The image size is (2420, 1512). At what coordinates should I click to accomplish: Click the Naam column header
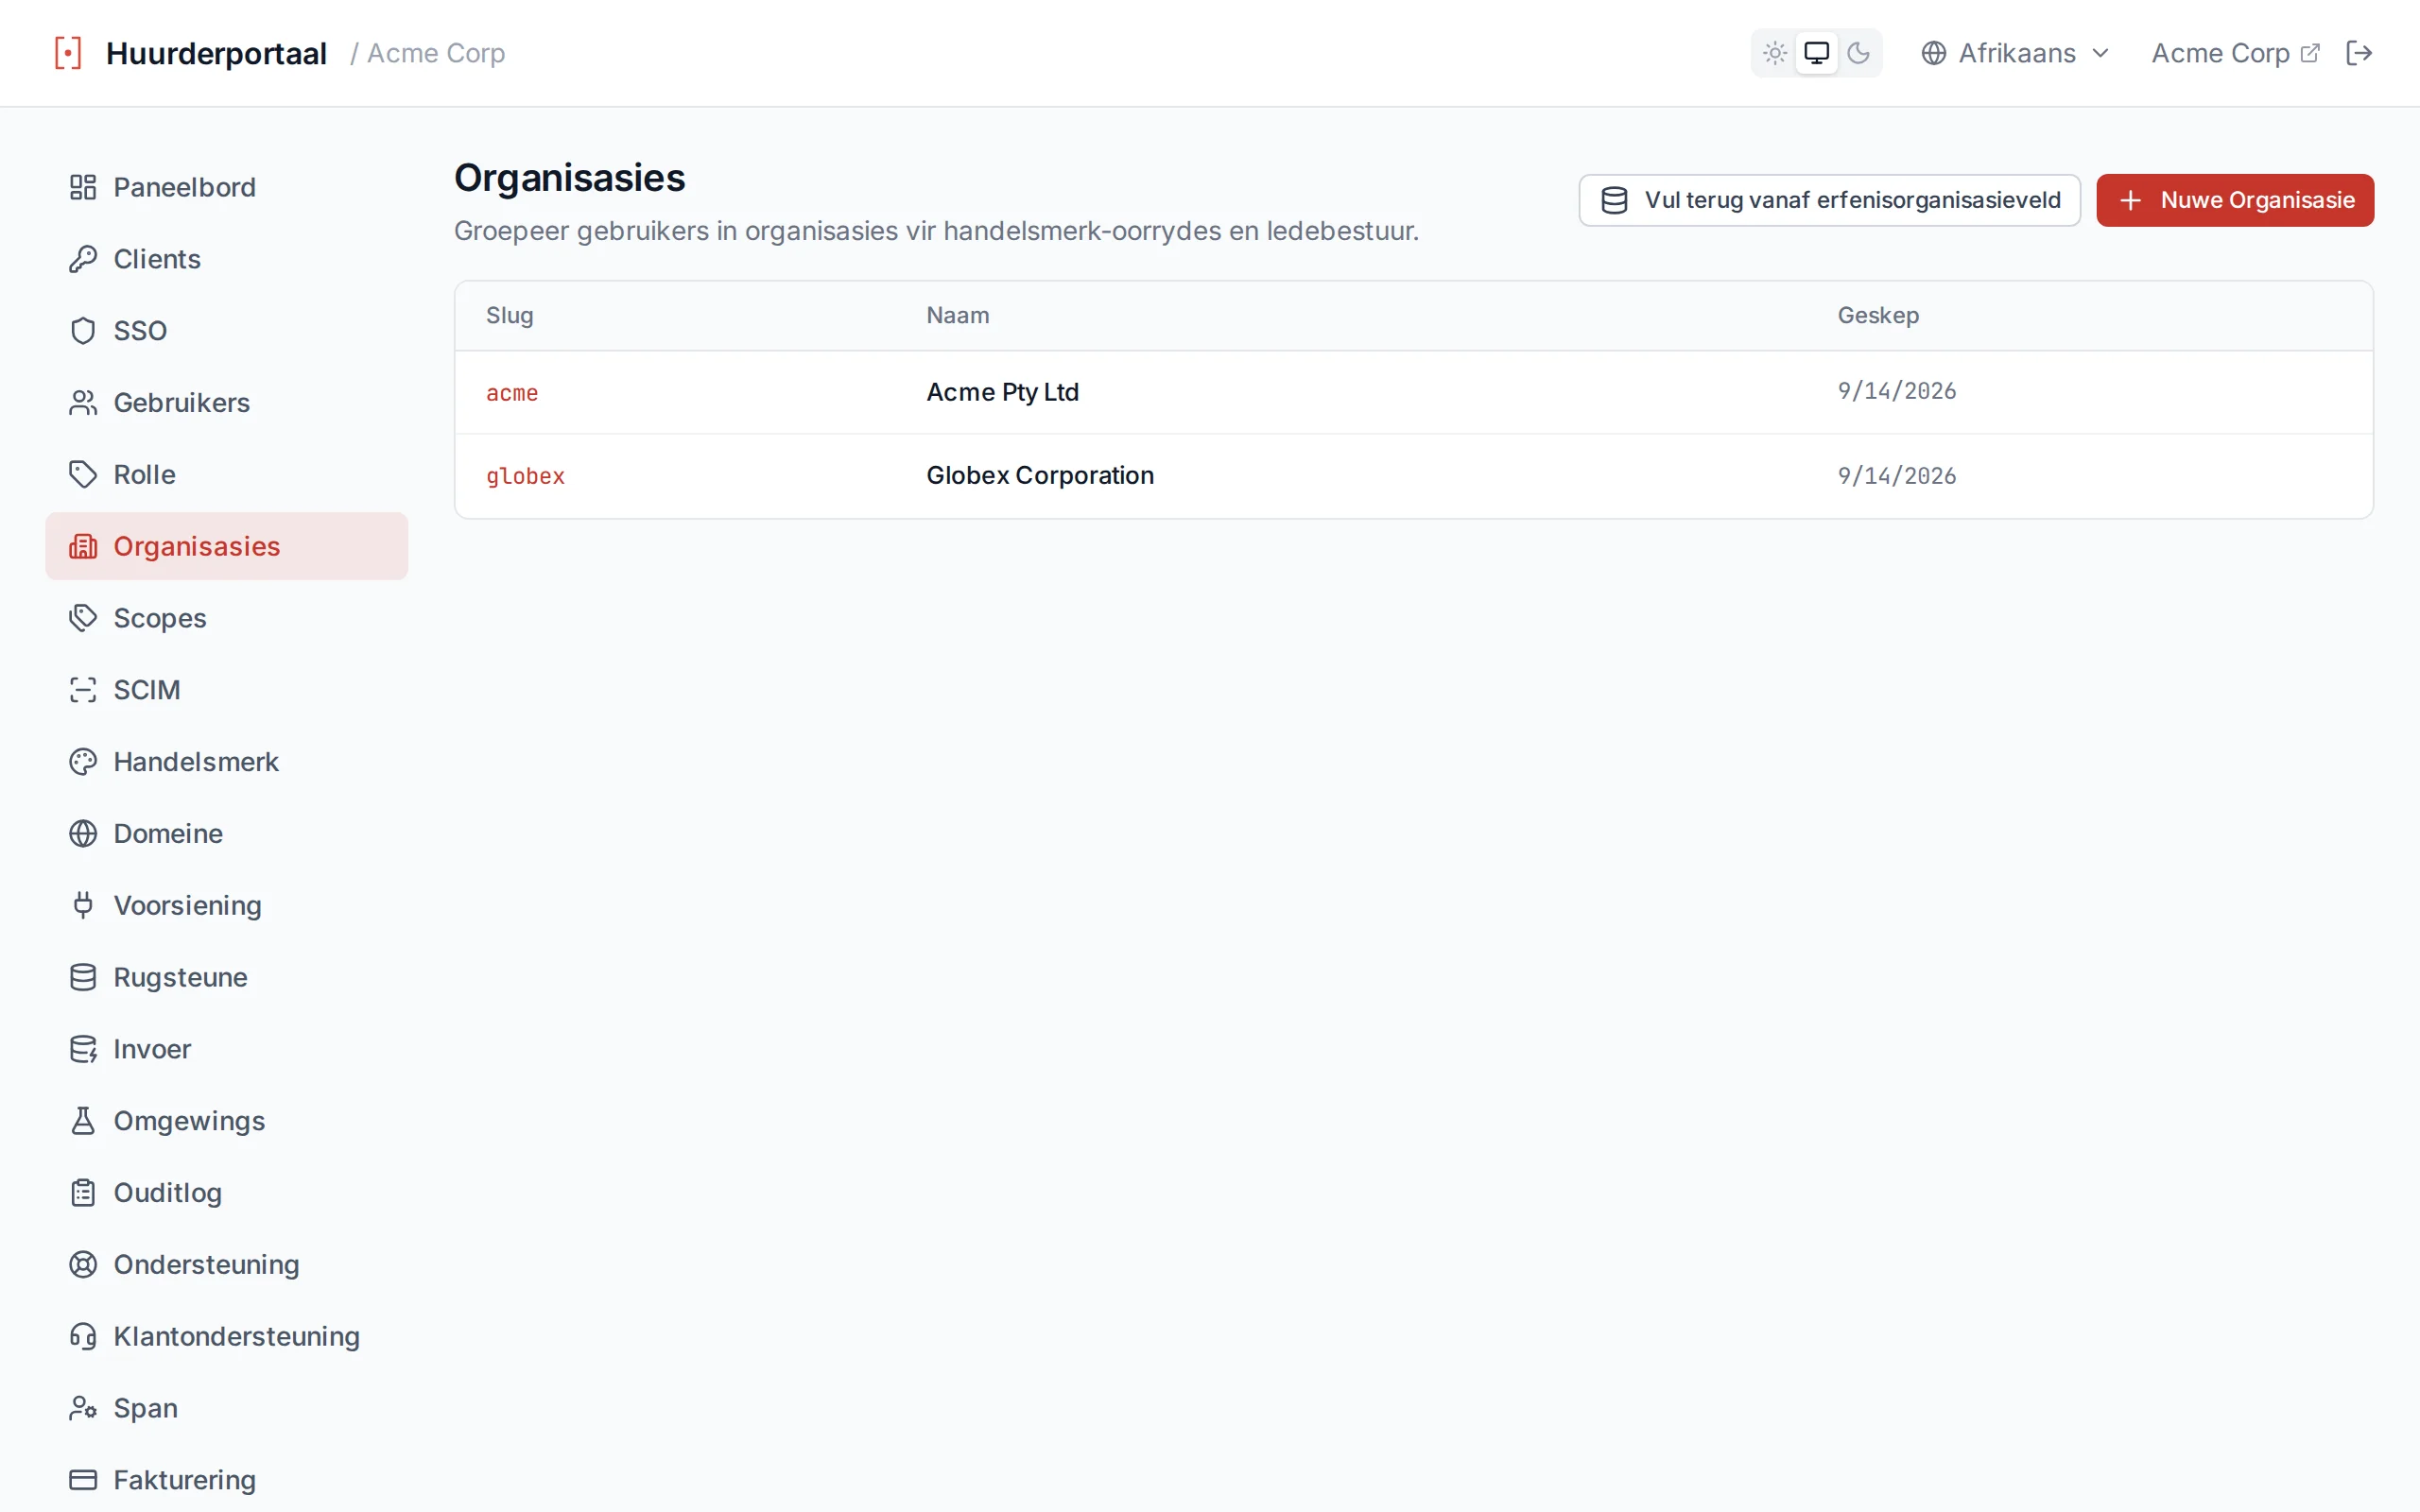tap(957, 315)
